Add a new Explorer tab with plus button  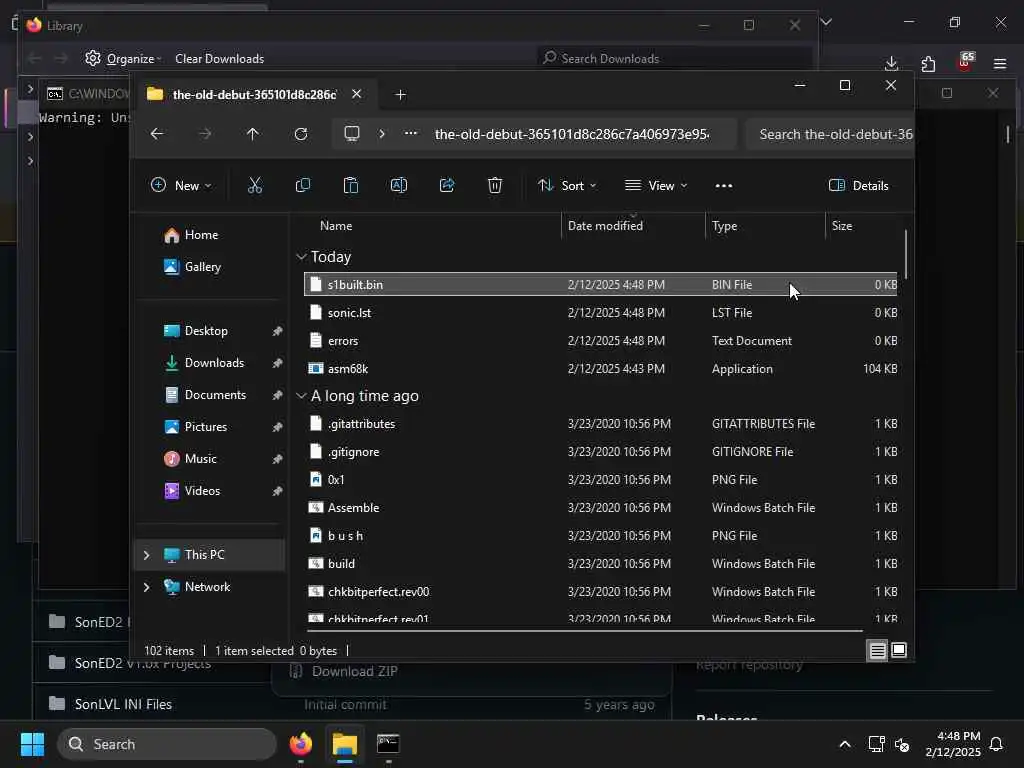coord(400,95)
